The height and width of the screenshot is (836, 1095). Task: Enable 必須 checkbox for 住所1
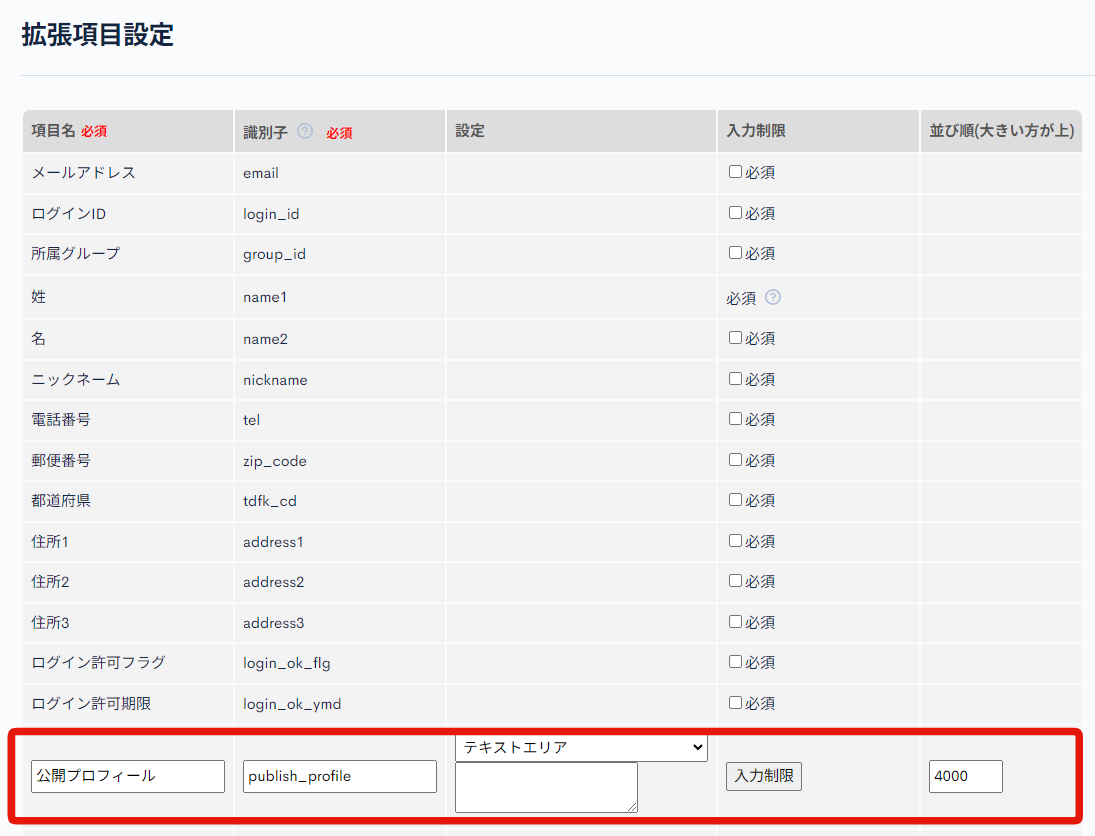tap(735, 541)
